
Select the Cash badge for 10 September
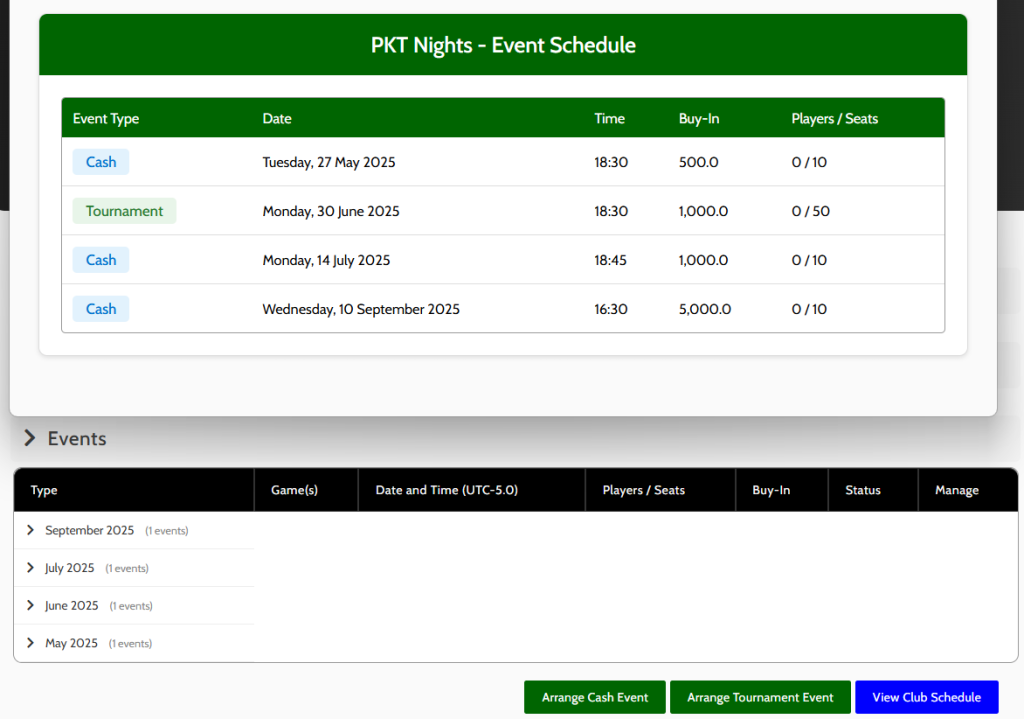point(101,309)
